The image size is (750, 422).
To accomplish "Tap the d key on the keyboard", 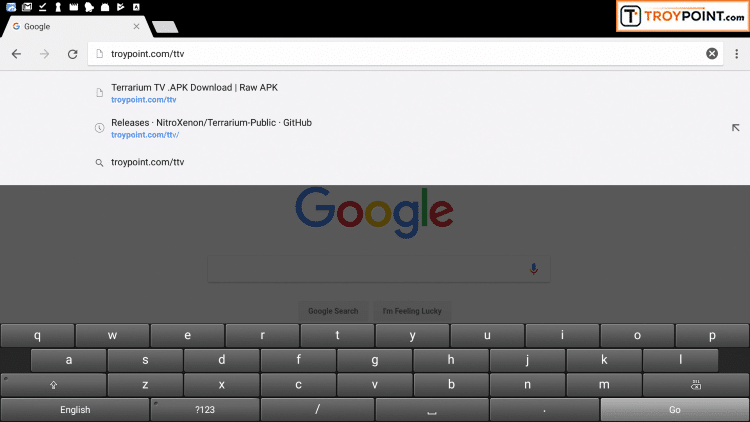I will click(x=222, y=360).
